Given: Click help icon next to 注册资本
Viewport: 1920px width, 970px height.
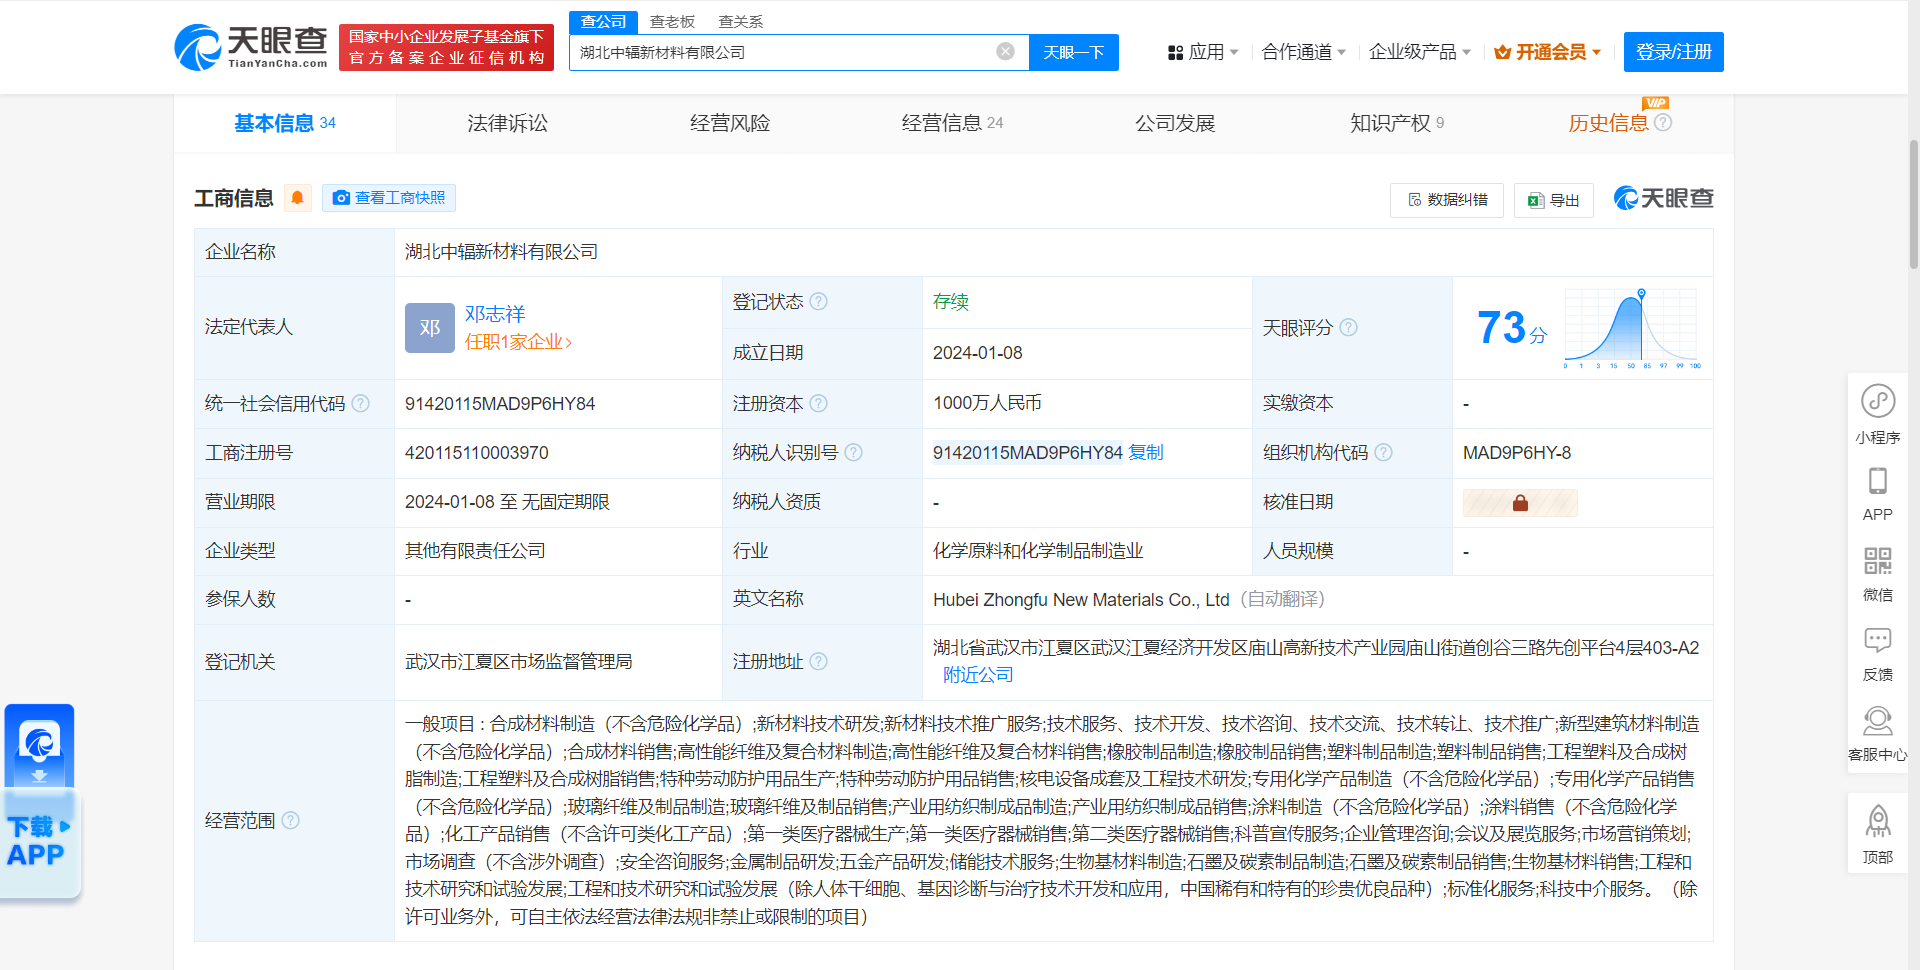Looking at the screenshot, I should 819,403.
